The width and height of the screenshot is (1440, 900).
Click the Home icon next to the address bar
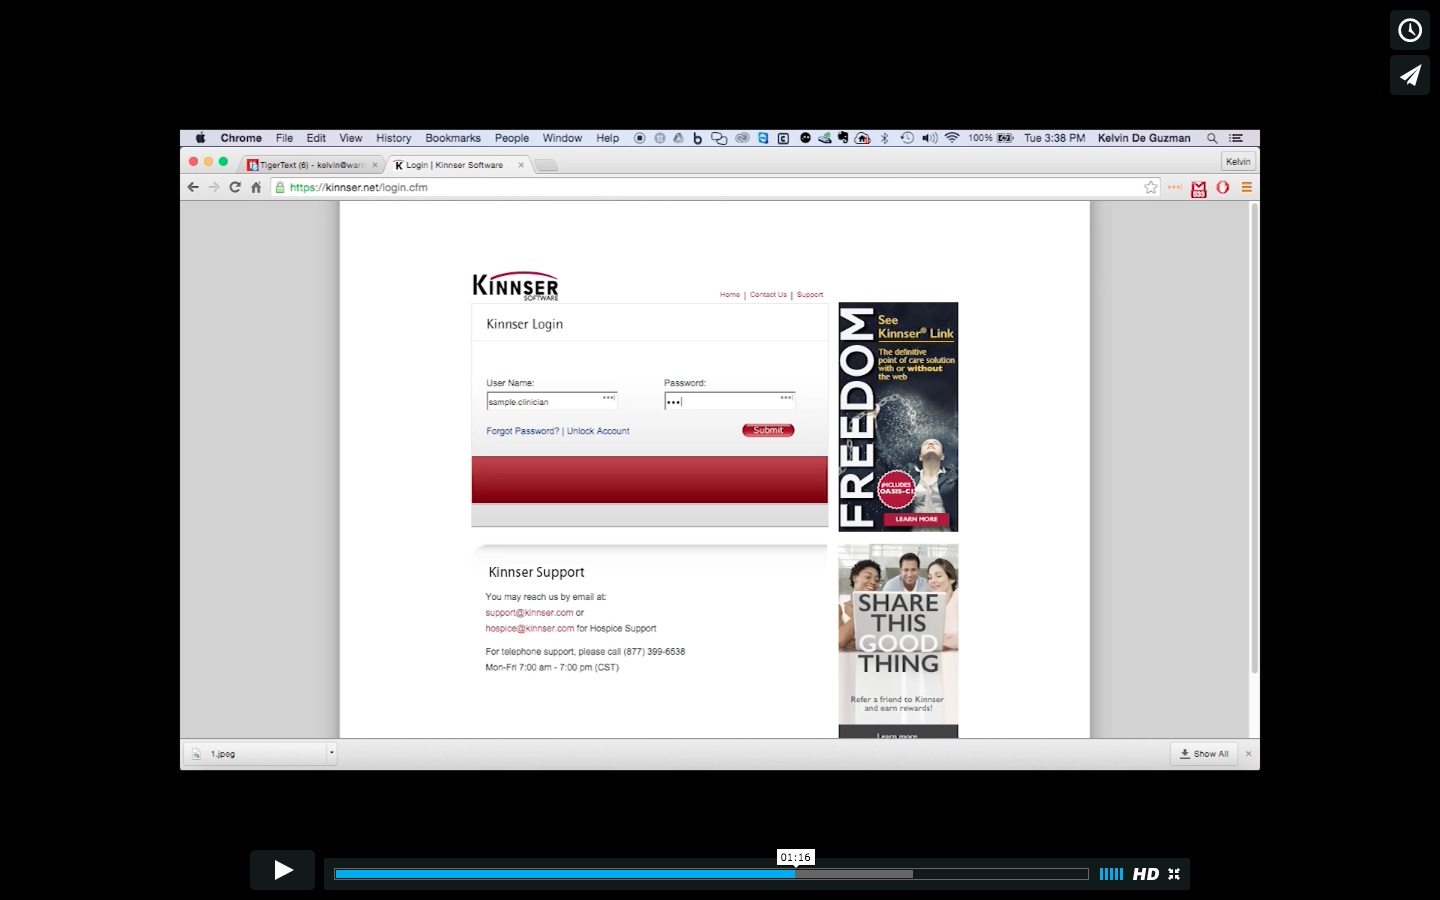tap(255, 187)
